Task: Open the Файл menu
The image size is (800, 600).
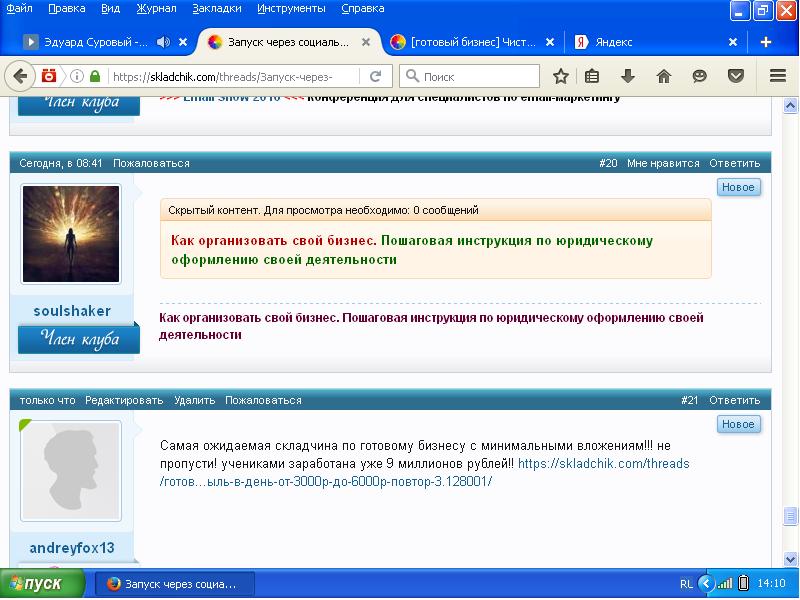Action: [x=19, y=9]
